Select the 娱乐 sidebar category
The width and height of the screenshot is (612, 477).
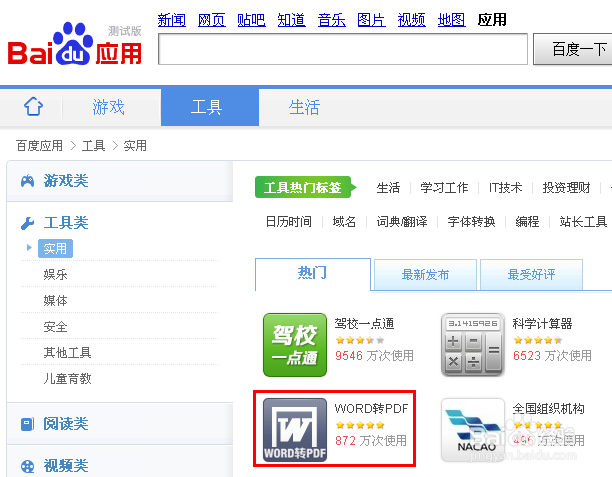tap(55, 274)
